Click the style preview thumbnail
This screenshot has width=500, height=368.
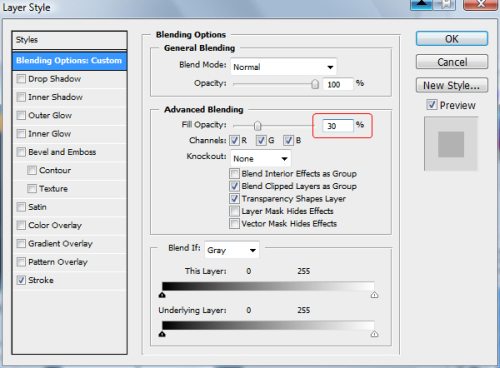tap(451, 144)
